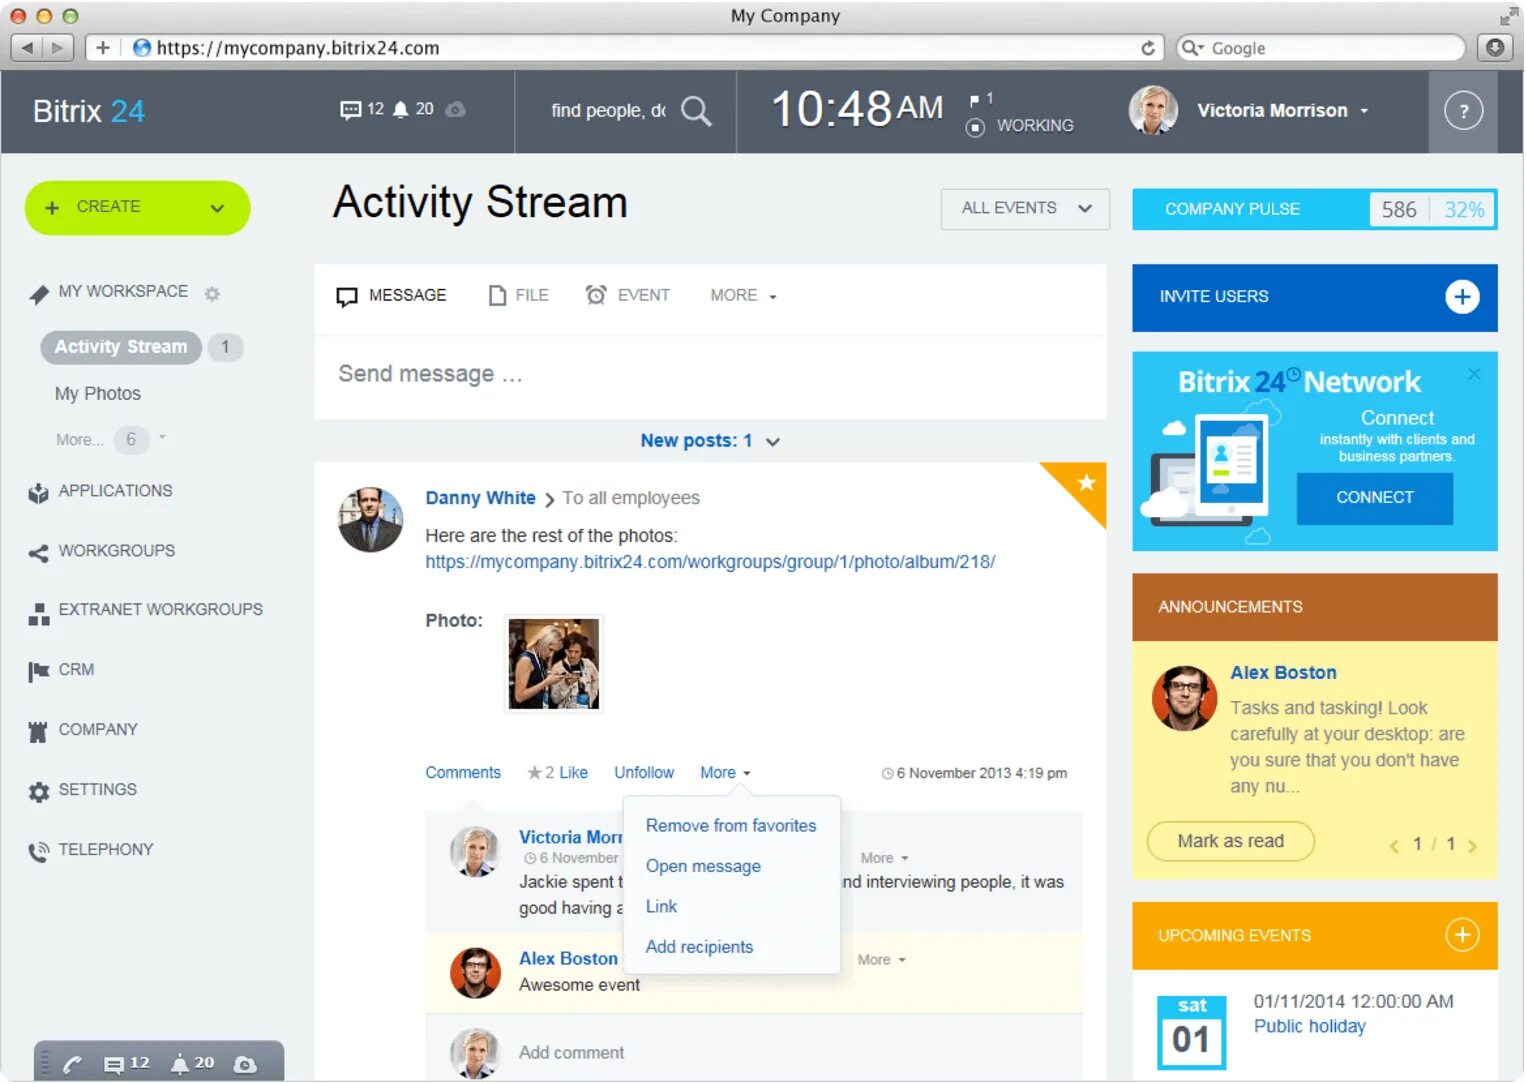Open phone call icon in bottom bar
The image size is (1526, 1084).
tap(72, 1064)
